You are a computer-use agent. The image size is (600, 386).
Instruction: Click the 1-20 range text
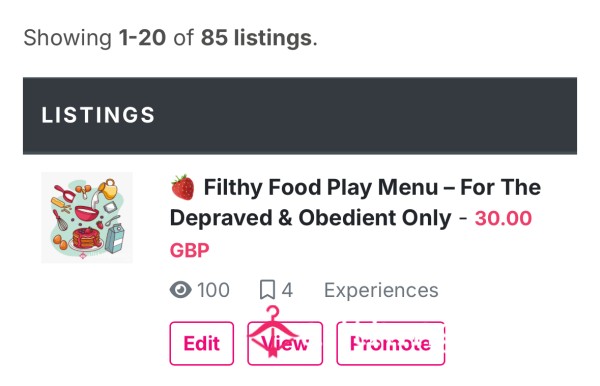[142, 38]
